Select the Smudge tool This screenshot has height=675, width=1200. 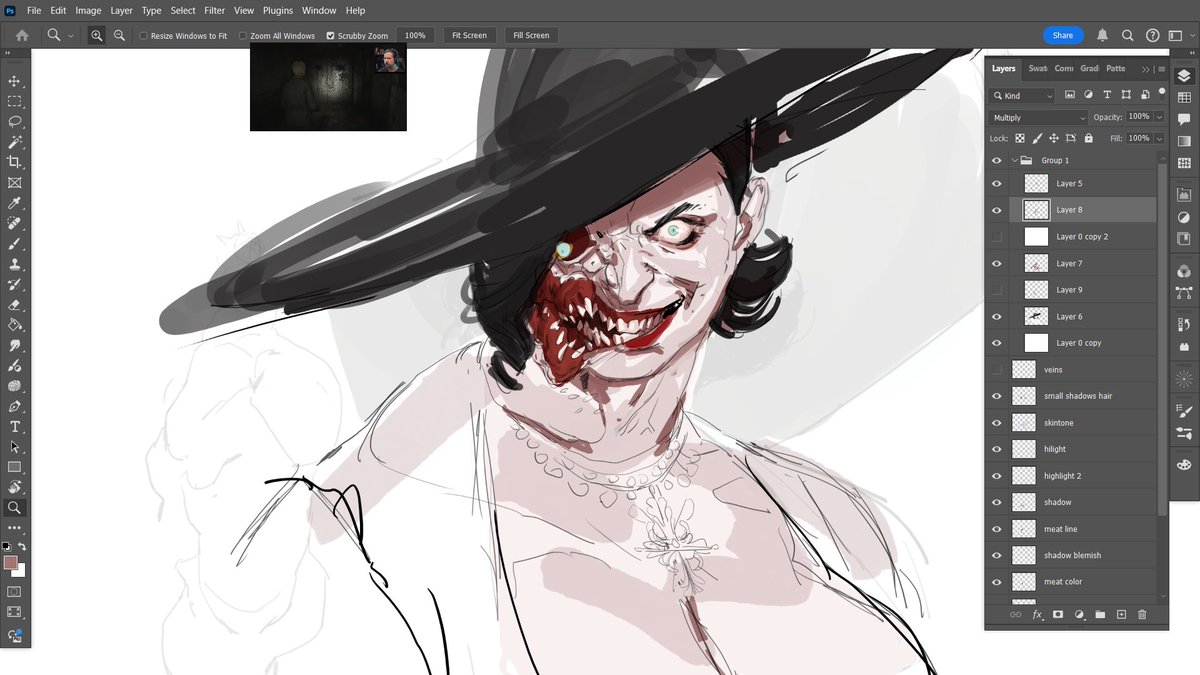pos(14,345)
